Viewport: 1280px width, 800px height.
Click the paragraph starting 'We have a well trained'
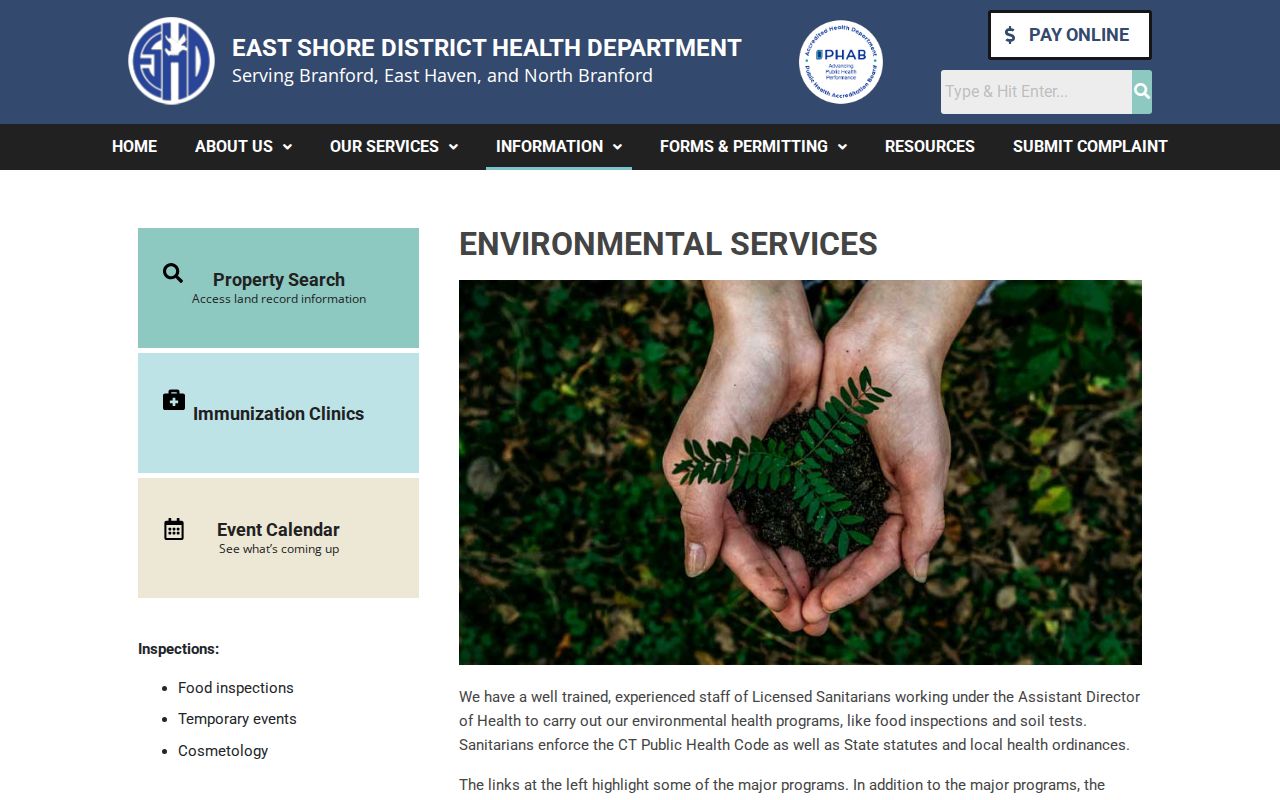(x=800, y=721)
